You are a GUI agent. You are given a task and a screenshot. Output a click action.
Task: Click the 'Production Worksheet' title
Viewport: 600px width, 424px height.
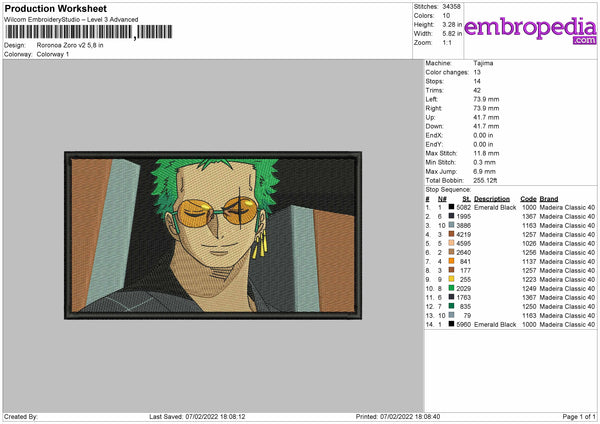point(55,9)
